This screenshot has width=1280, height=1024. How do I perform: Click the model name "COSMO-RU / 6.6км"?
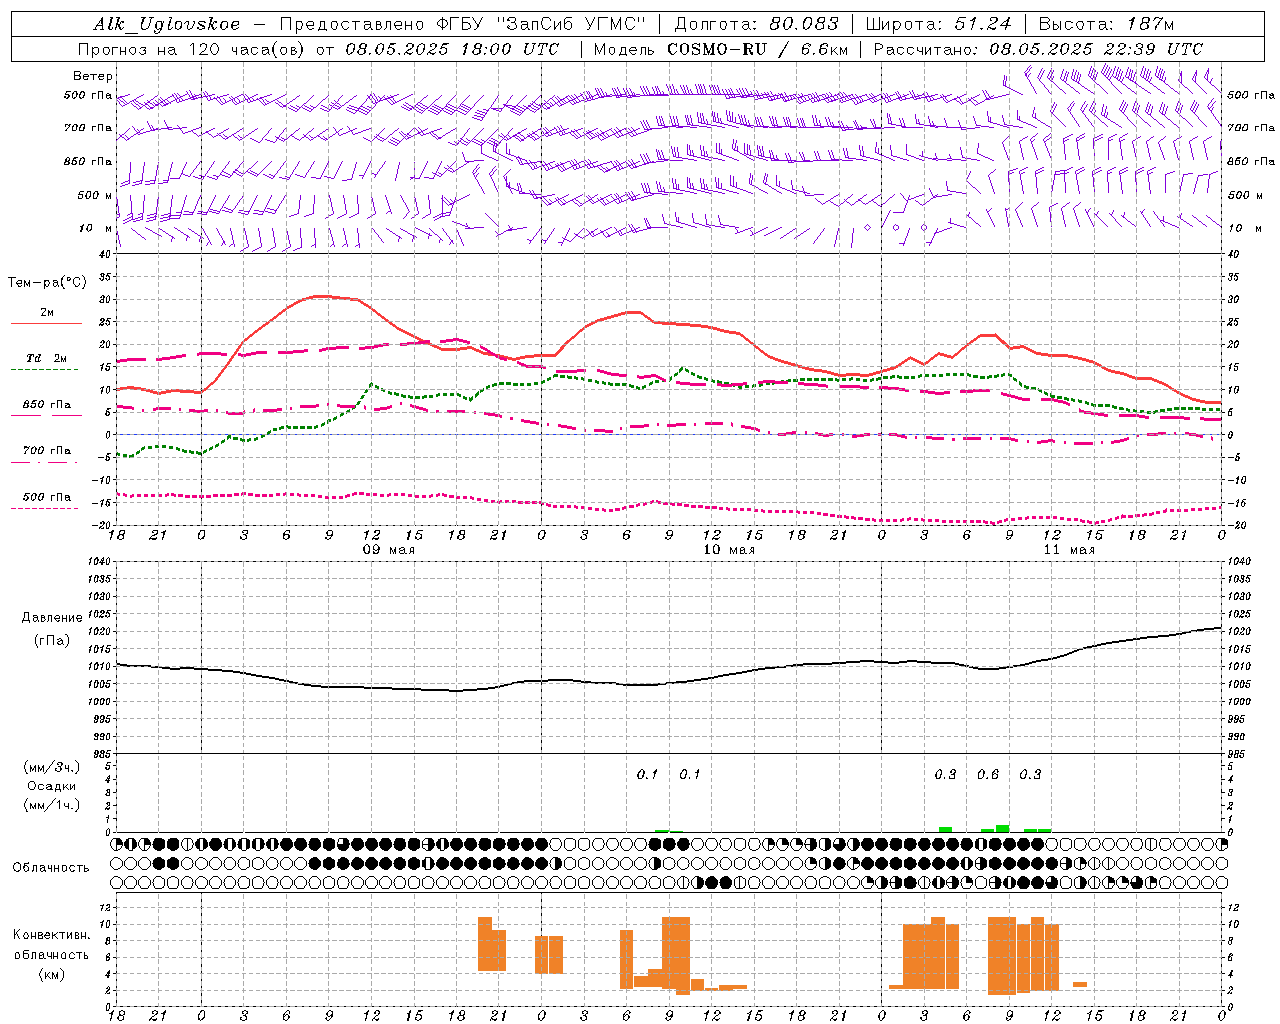coord(758,49)
